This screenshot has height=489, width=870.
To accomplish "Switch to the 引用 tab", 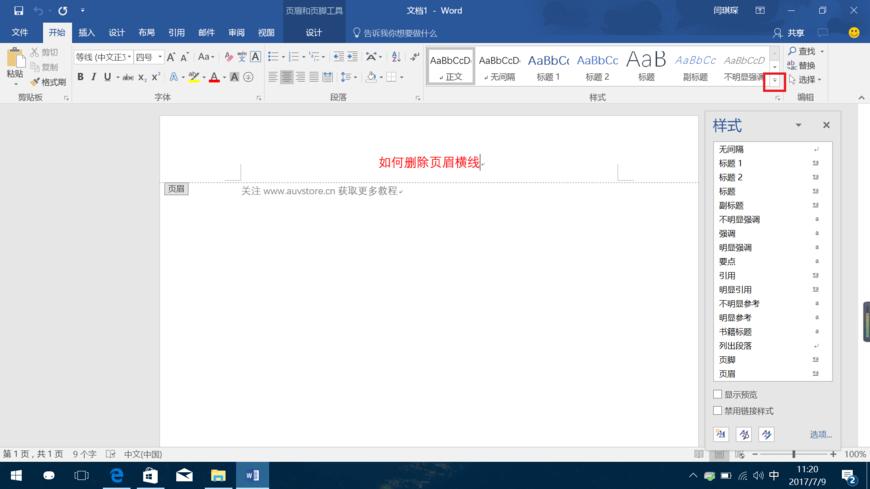I will 176,33.
